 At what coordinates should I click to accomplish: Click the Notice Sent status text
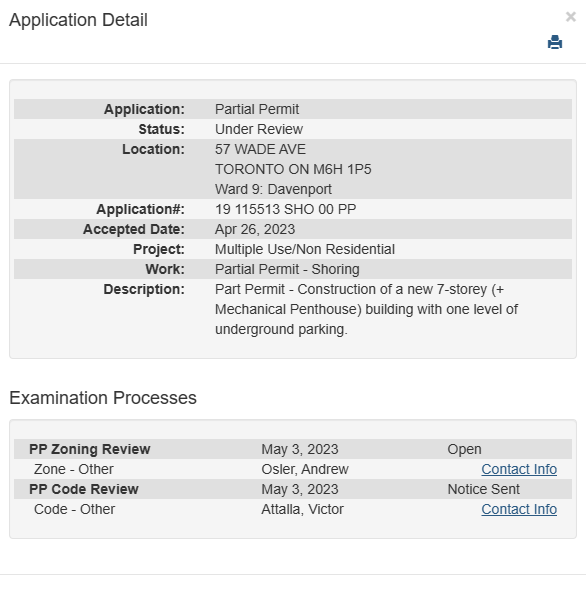coord(484,489)
